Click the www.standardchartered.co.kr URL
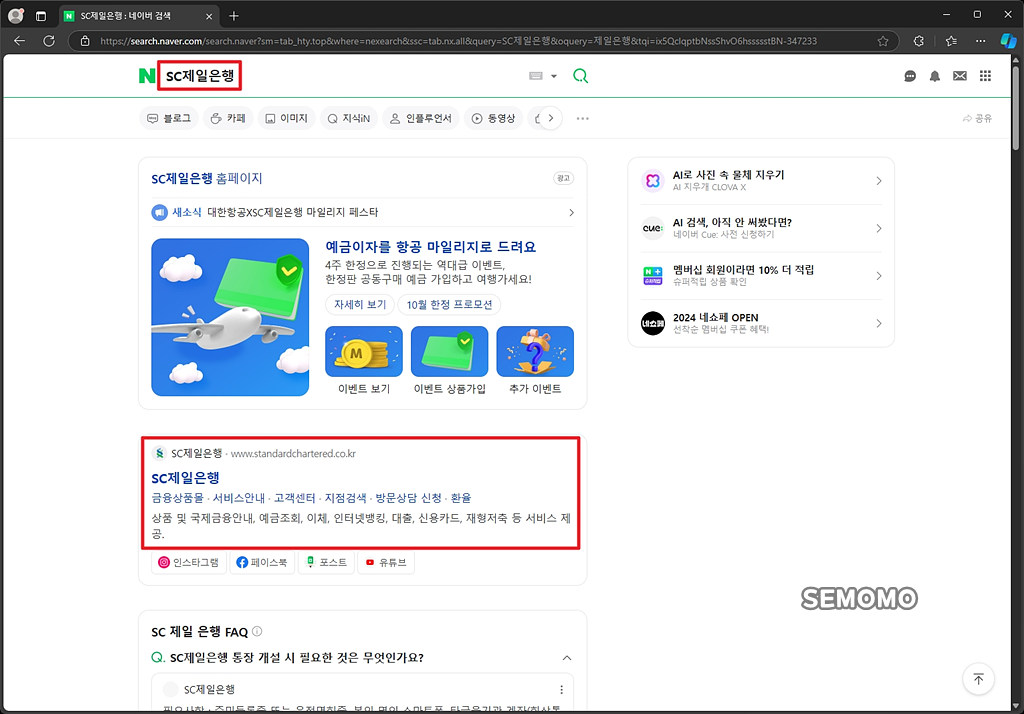 (293, 453)
